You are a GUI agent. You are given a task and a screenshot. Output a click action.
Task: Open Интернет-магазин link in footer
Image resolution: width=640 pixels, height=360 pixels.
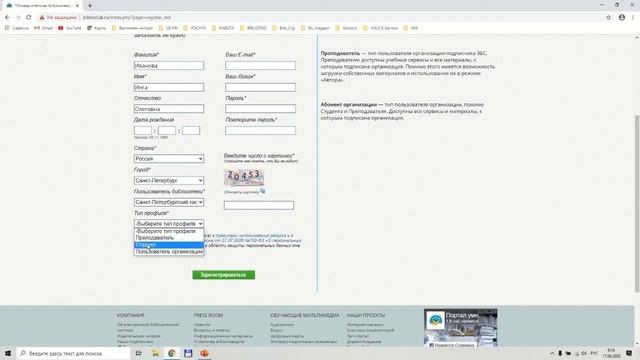tap(365, 325)
